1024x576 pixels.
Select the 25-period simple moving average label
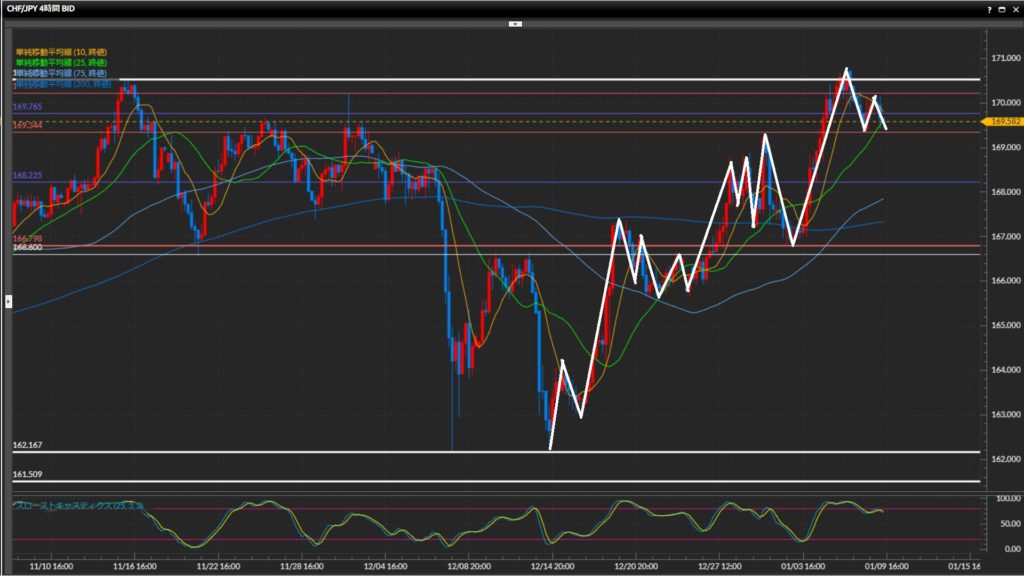[65, 63]
